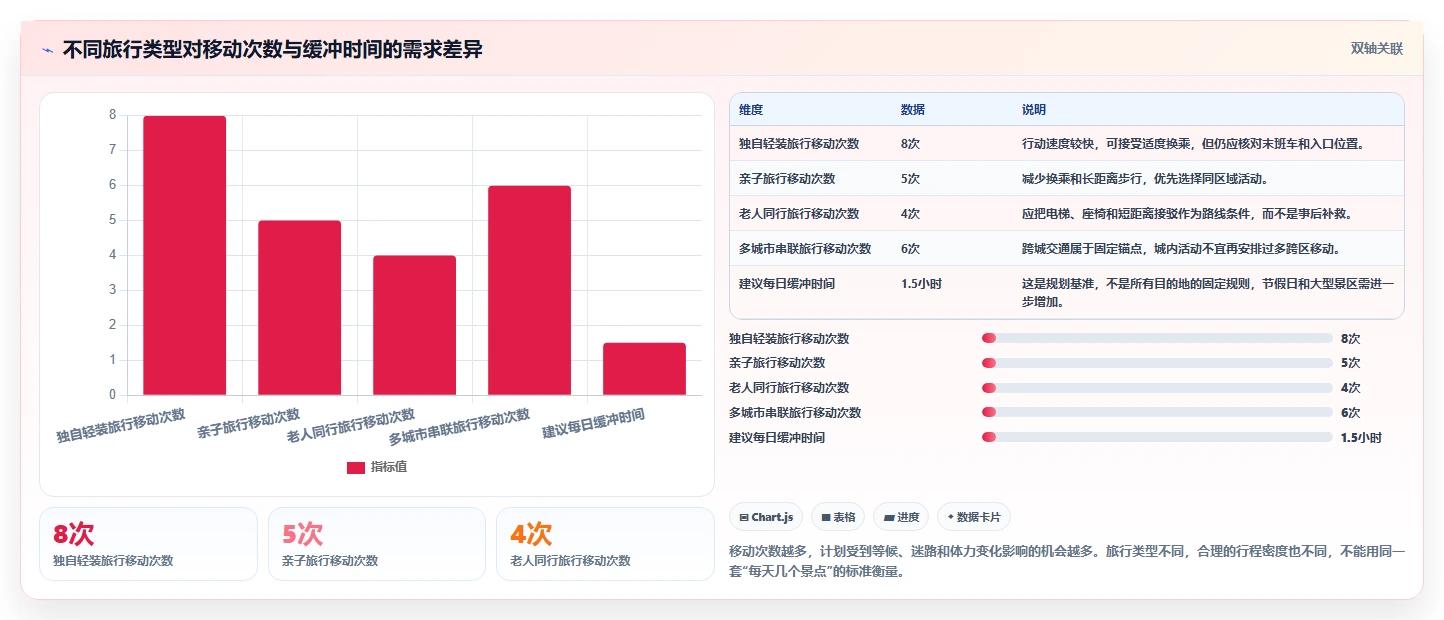Click the 1.5小时 value next to progress bar

pyautogui.click(x=1361, y=437)
